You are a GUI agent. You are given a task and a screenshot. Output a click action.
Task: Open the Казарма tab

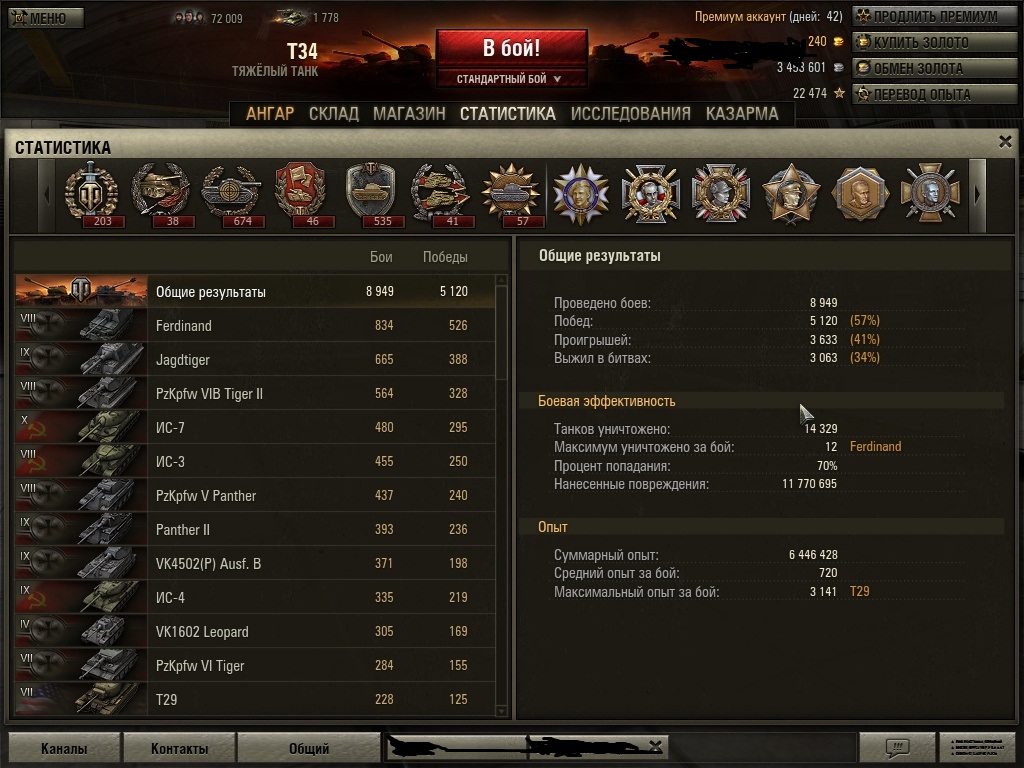(742, 114)
